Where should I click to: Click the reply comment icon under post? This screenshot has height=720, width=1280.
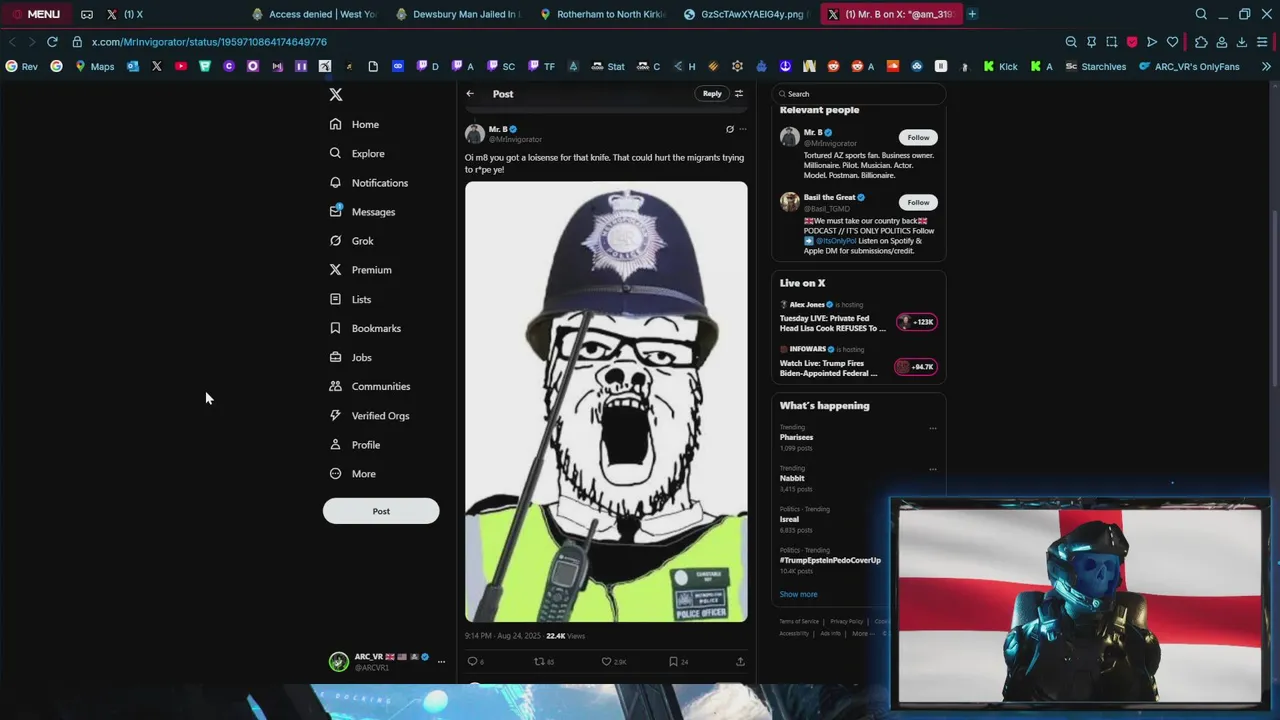[x=472, y=661]
